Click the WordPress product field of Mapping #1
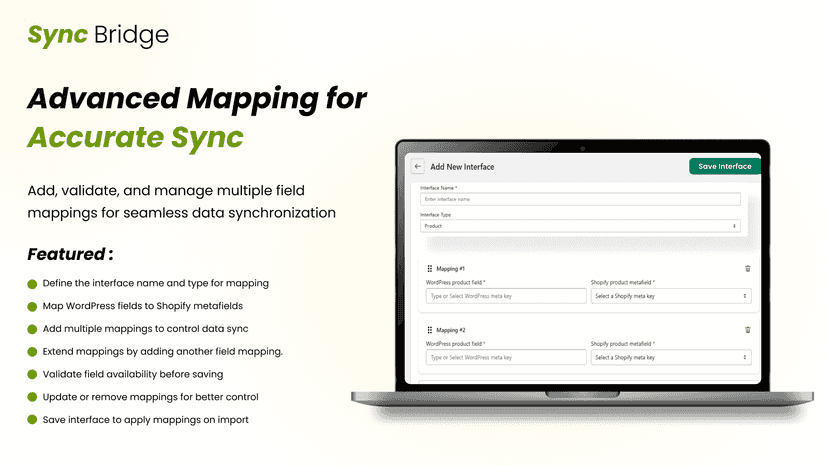This screenshot has height=466, width=828. click(x=506, y=296)
